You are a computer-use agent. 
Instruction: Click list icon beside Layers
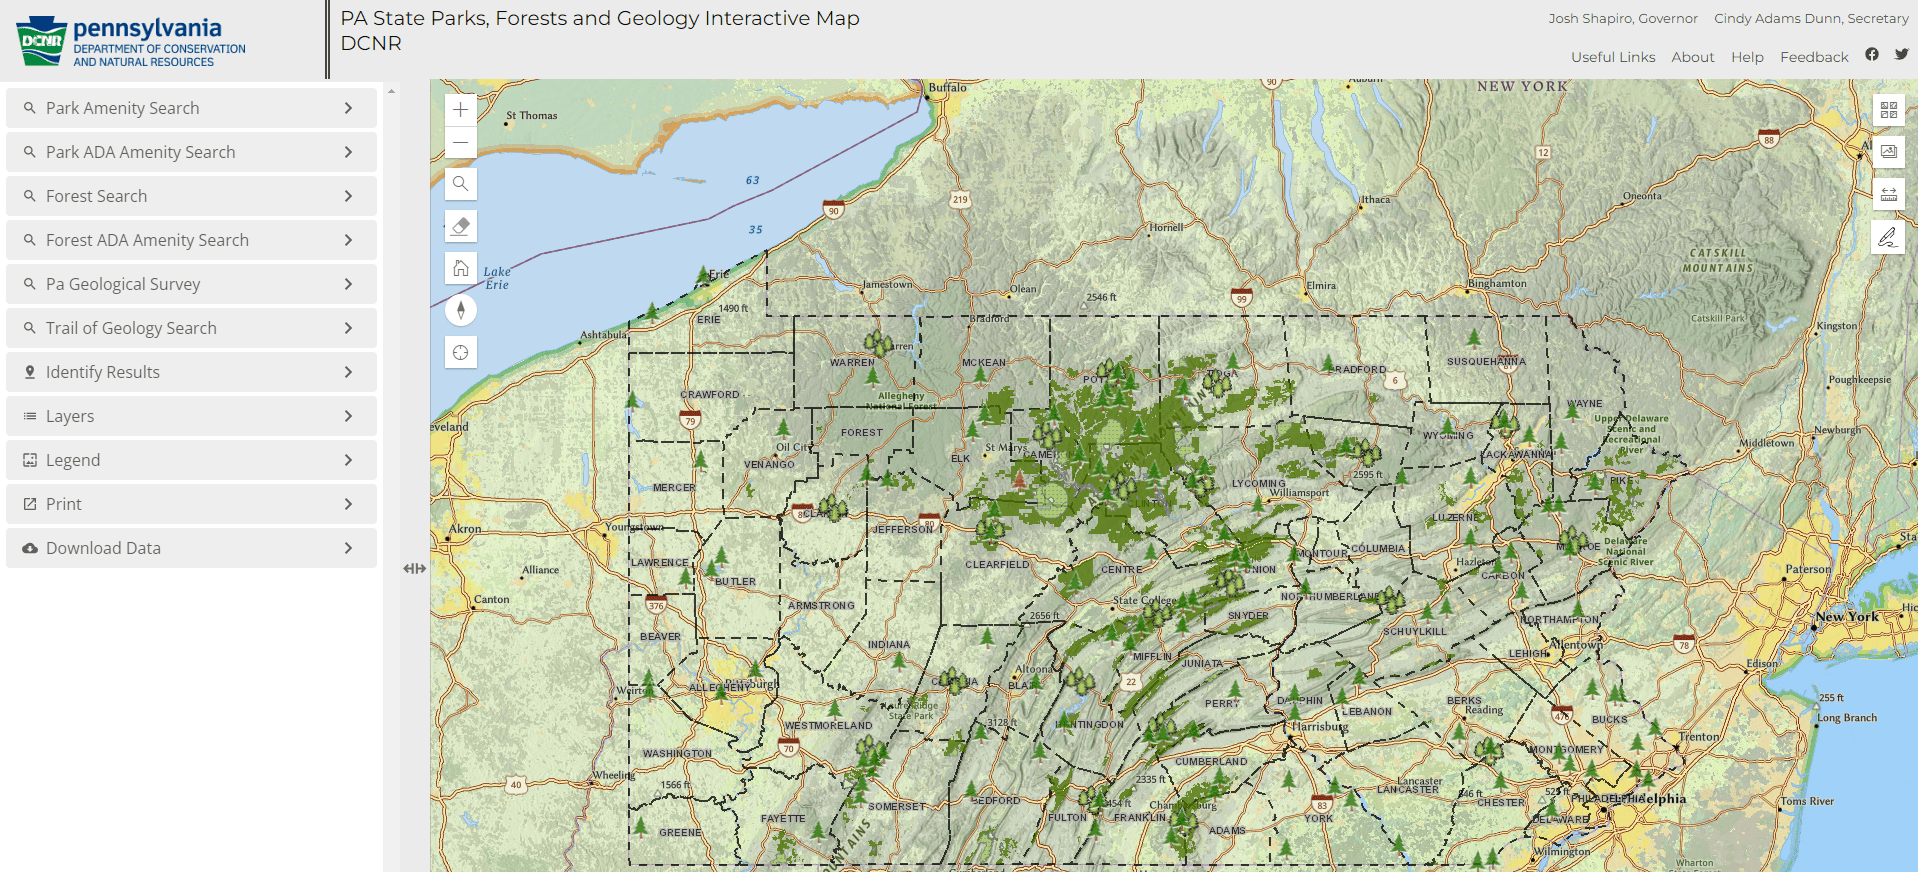30,416
